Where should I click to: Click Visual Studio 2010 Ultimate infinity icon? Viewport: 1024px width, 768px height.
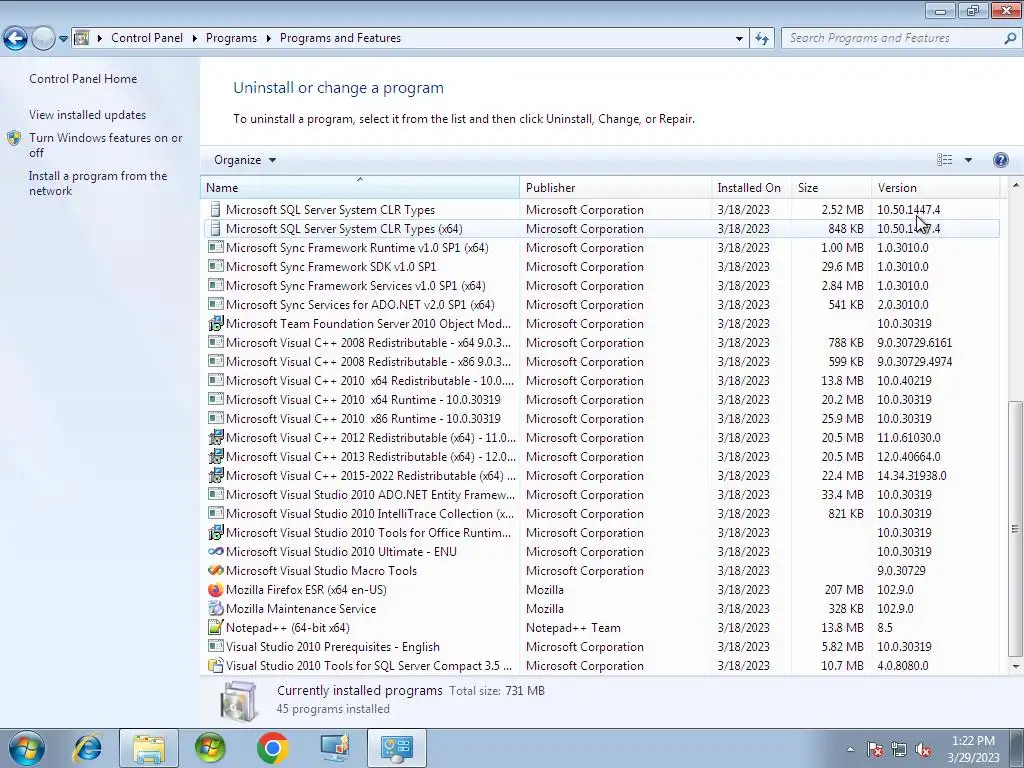[x=216, y=551]
